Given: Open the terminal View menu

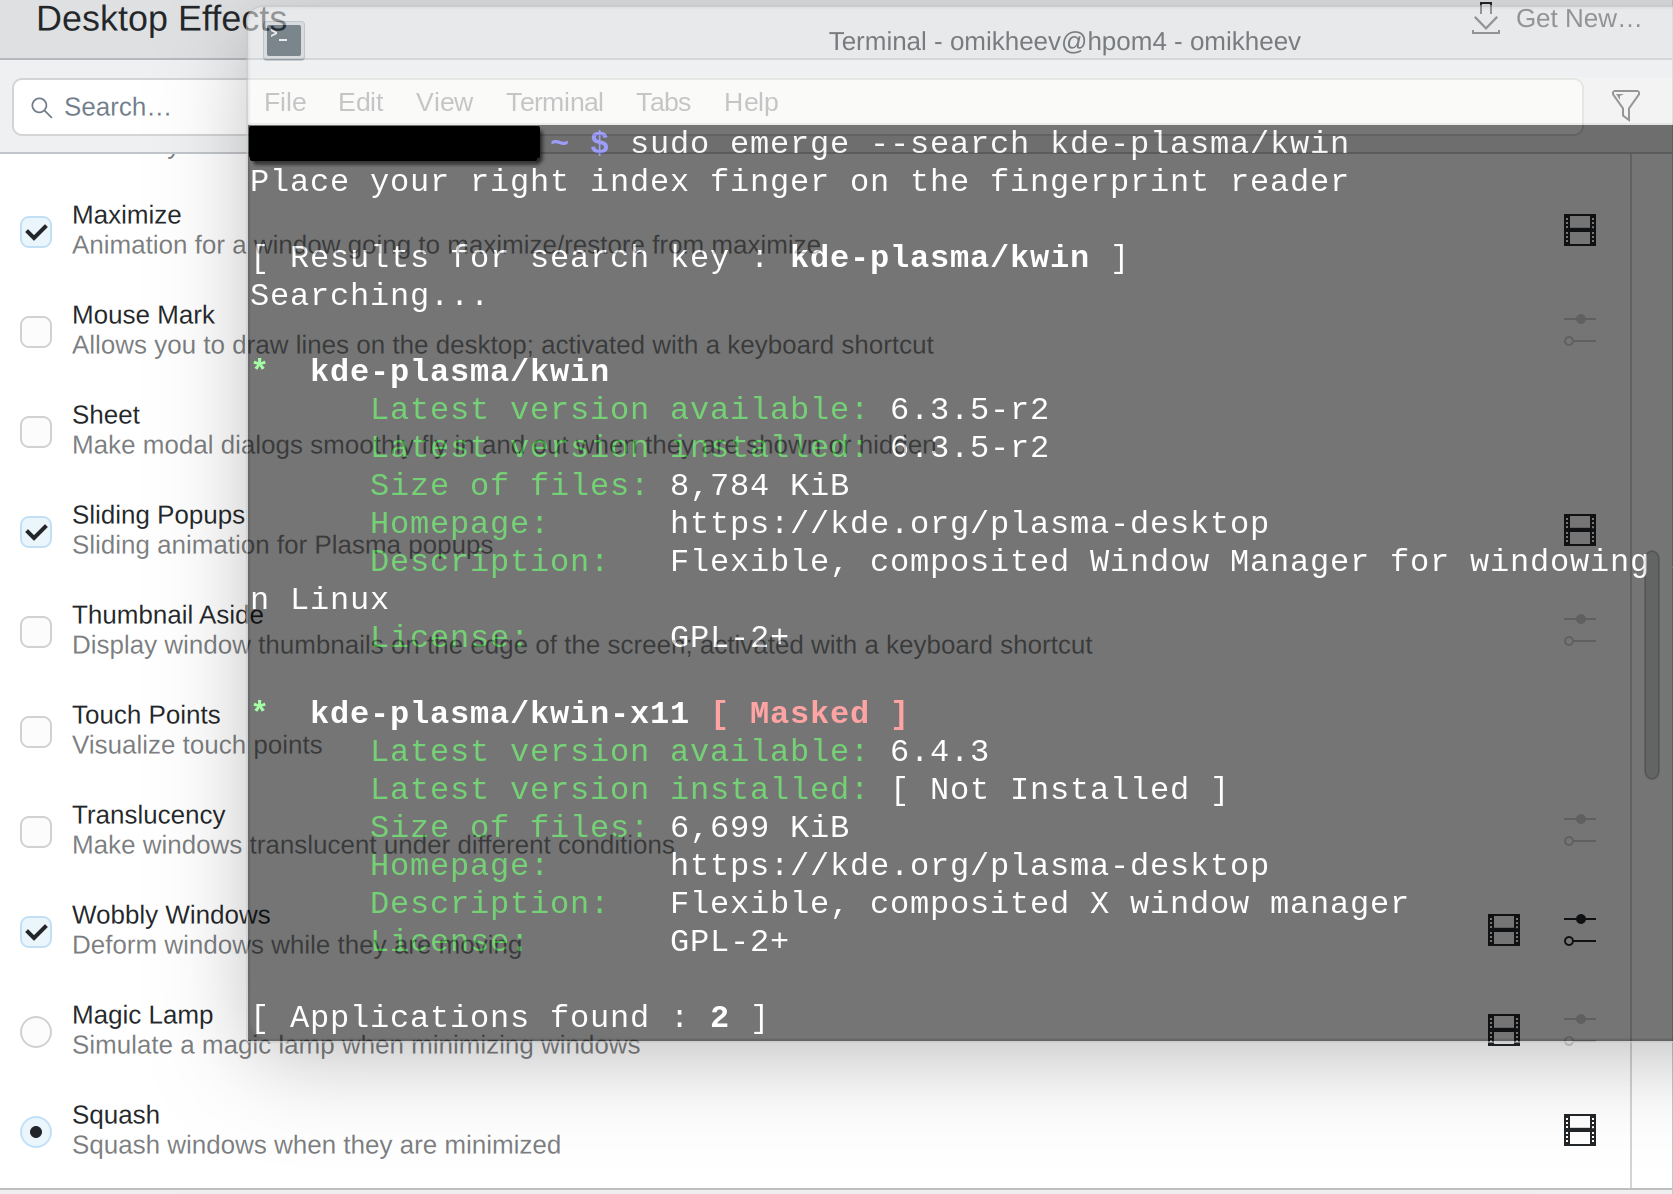Looking at the screenshot, I should click(x=444, y=102).
